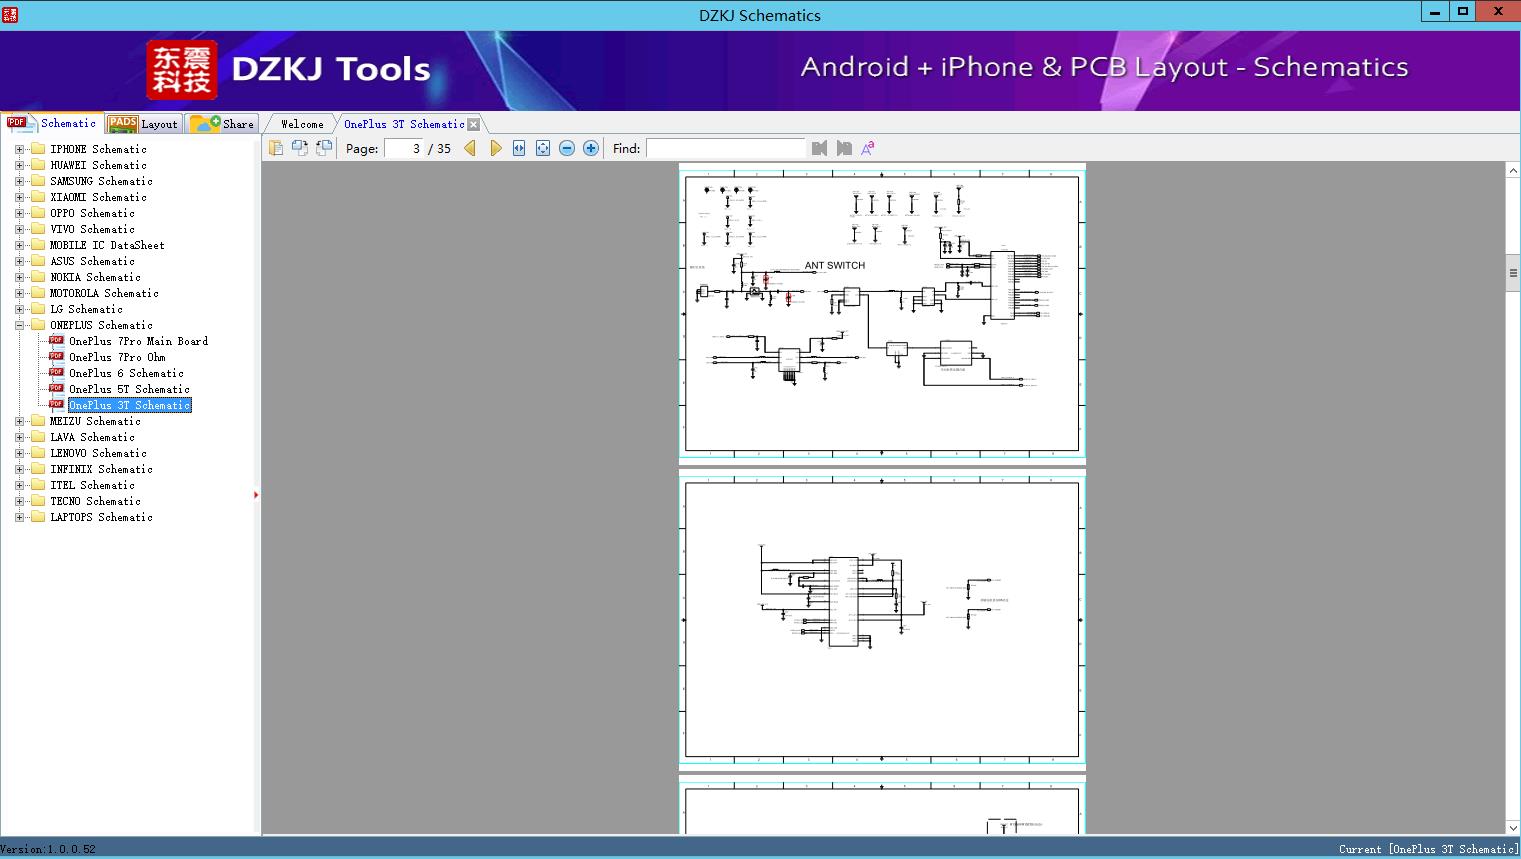
Task: Minimize the DZKJ Schematics window
Action: click(1435, 12)
